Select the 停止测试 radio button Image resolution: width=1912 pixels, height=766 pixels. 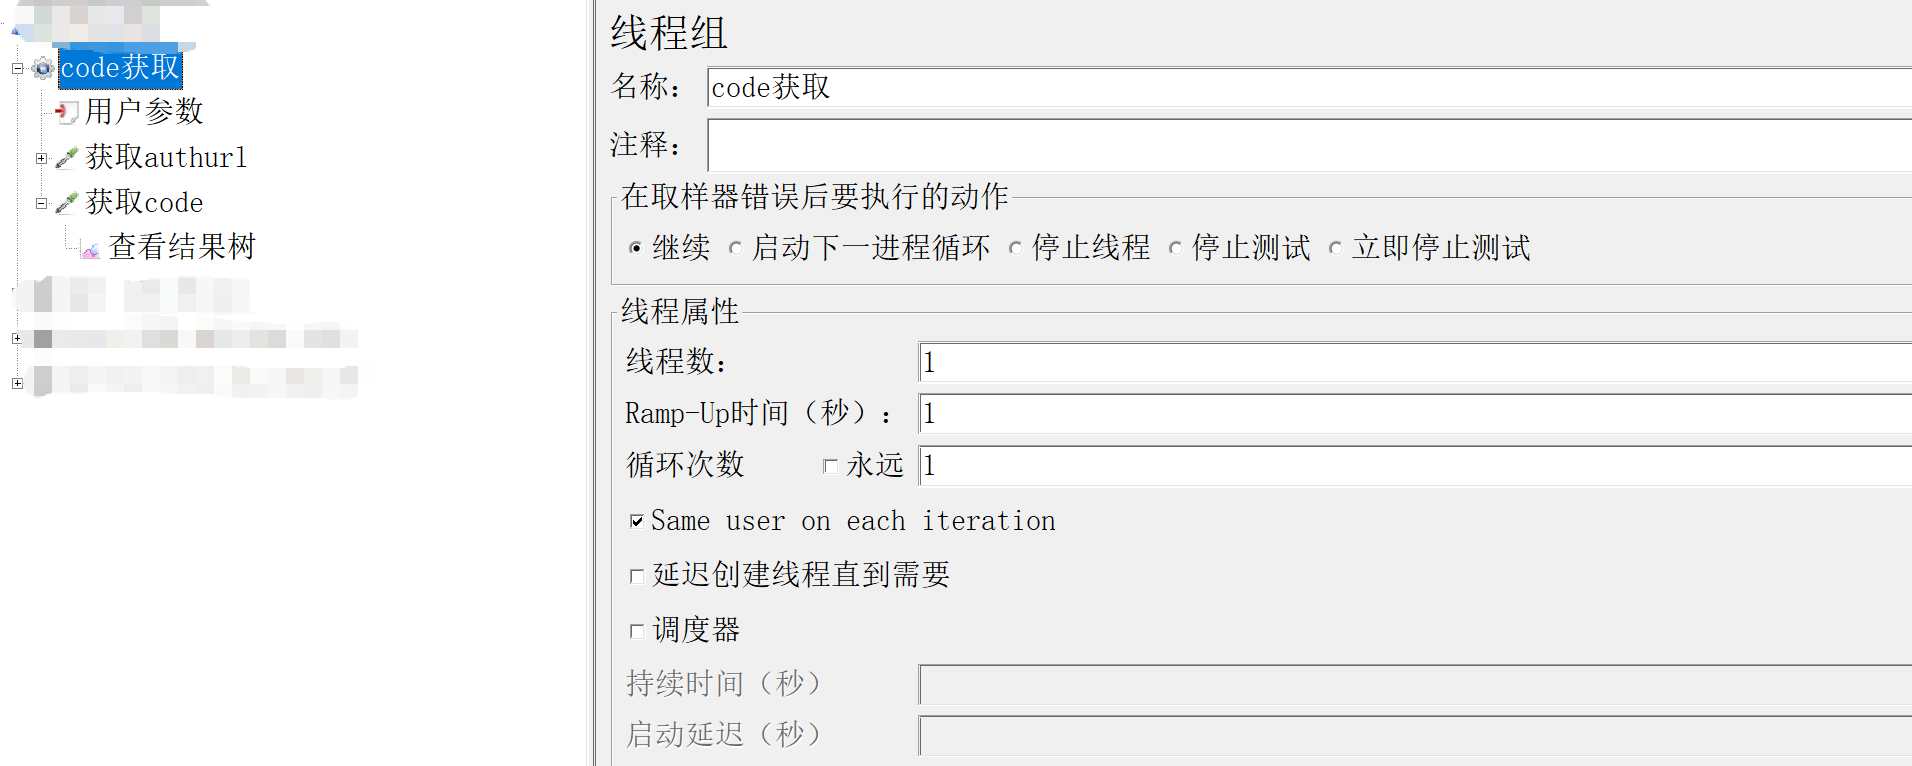coord(1176,247)
